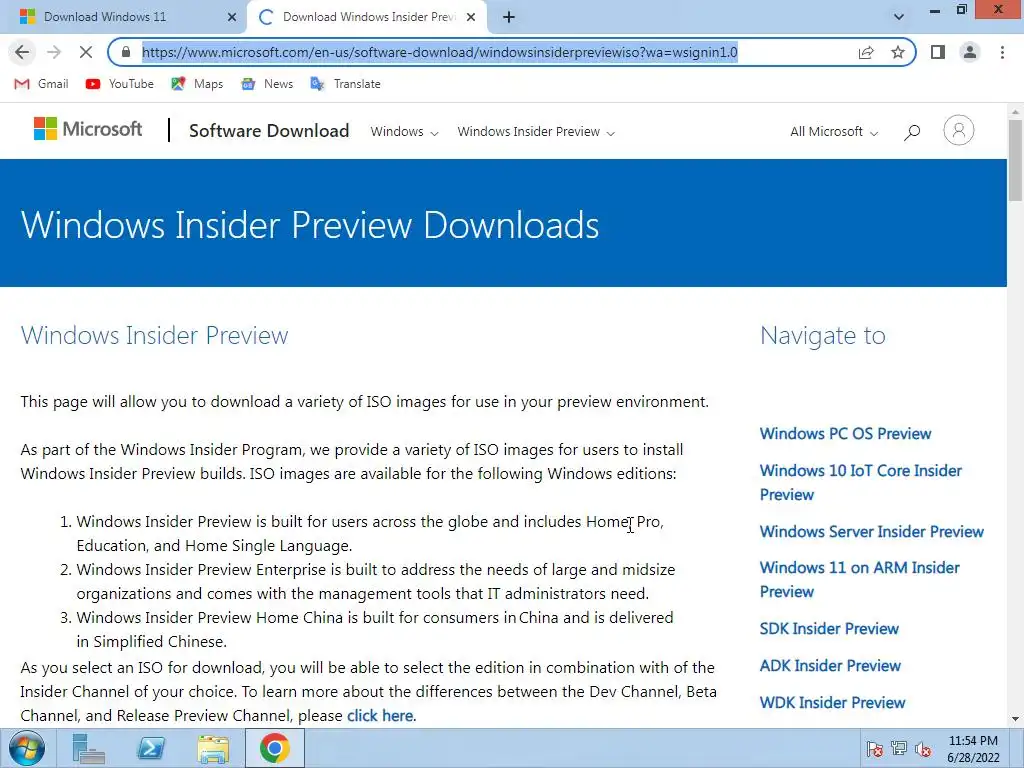1024x768 pixels.
Task: Click the page vertical scrollbar thumb
Action: pos(1016,160)
